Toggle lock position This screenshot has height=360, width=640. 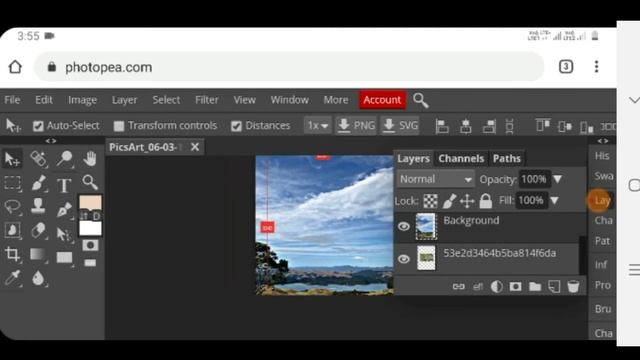(x=467, y=201)
